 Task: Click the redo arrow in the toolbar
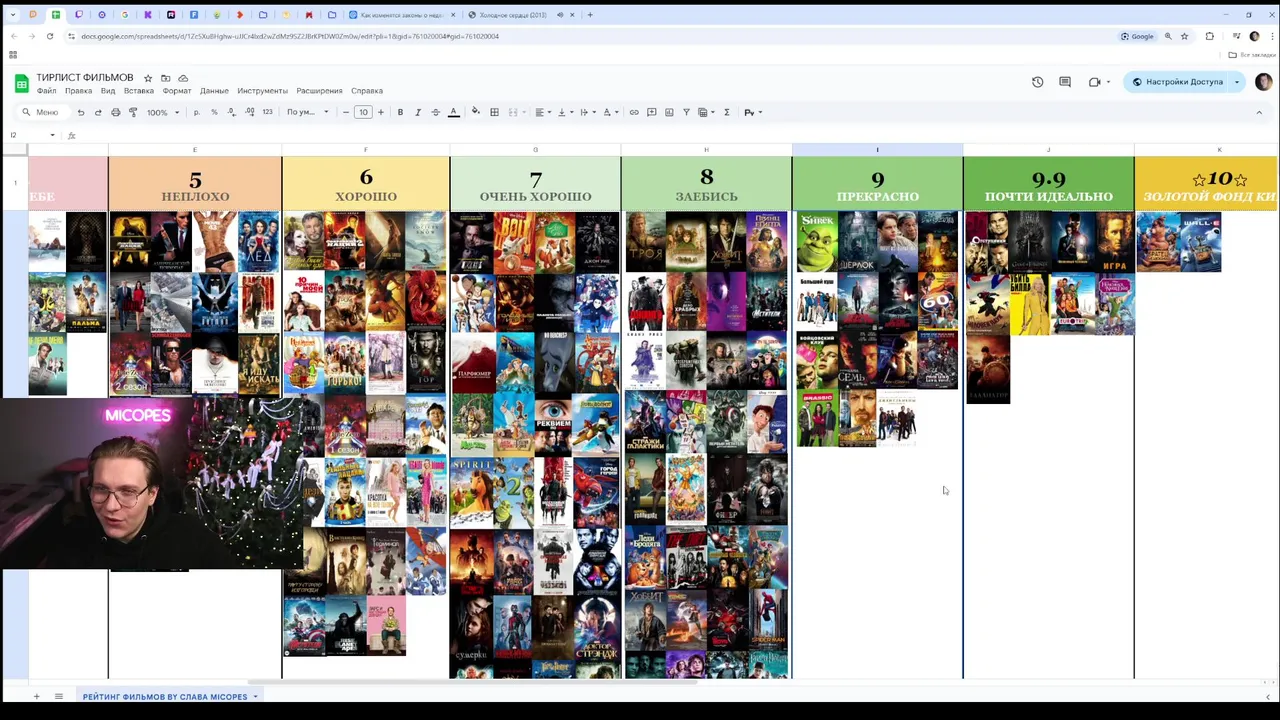coord(98,112)
